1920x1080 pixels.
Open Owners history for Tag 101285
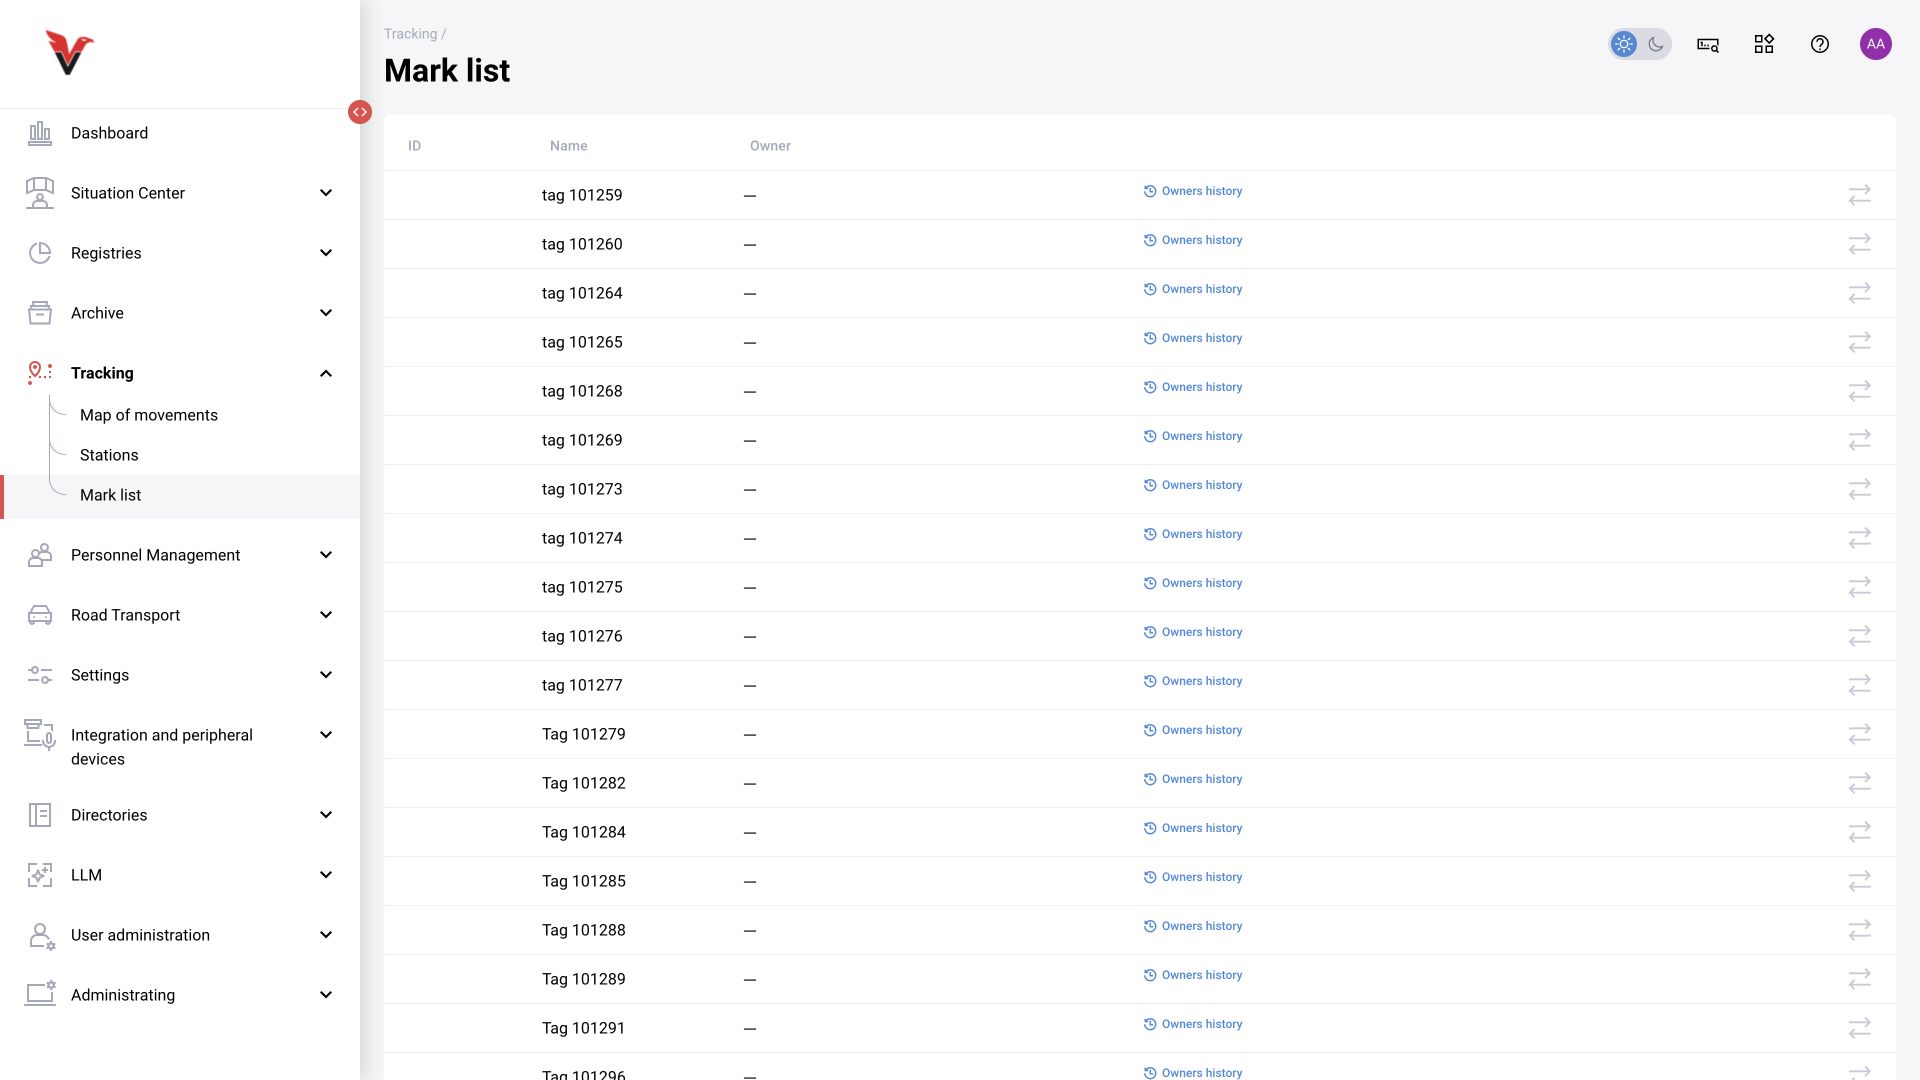pyautogui.click(x=1193, y=877)
